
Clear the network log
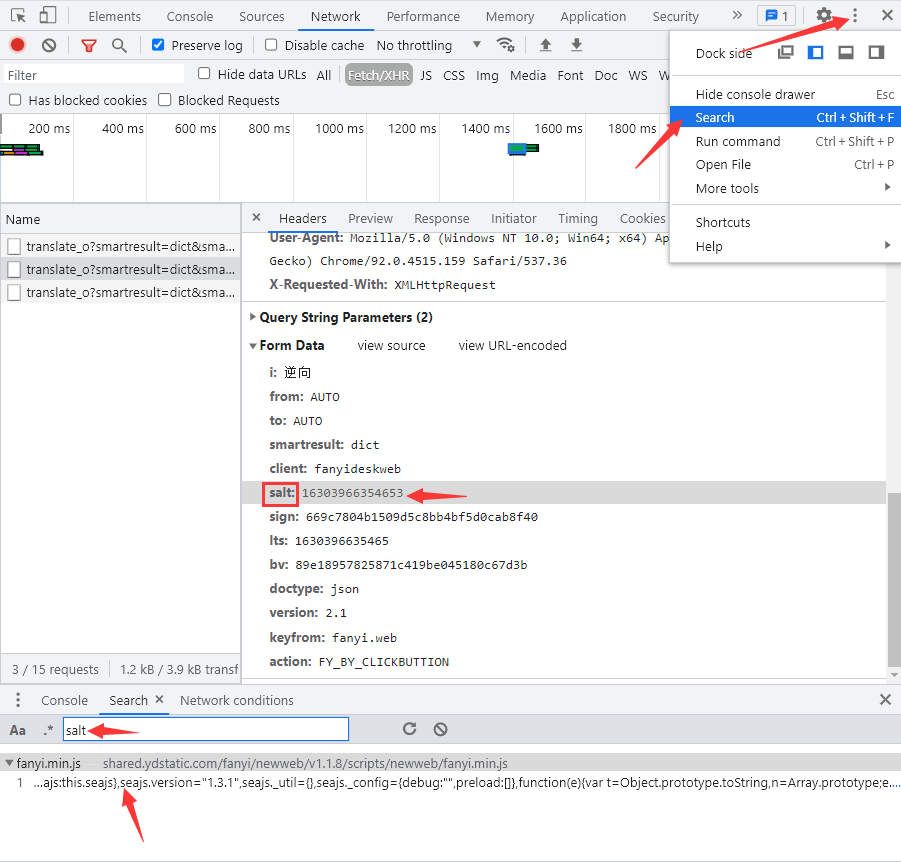click(49, 45)
